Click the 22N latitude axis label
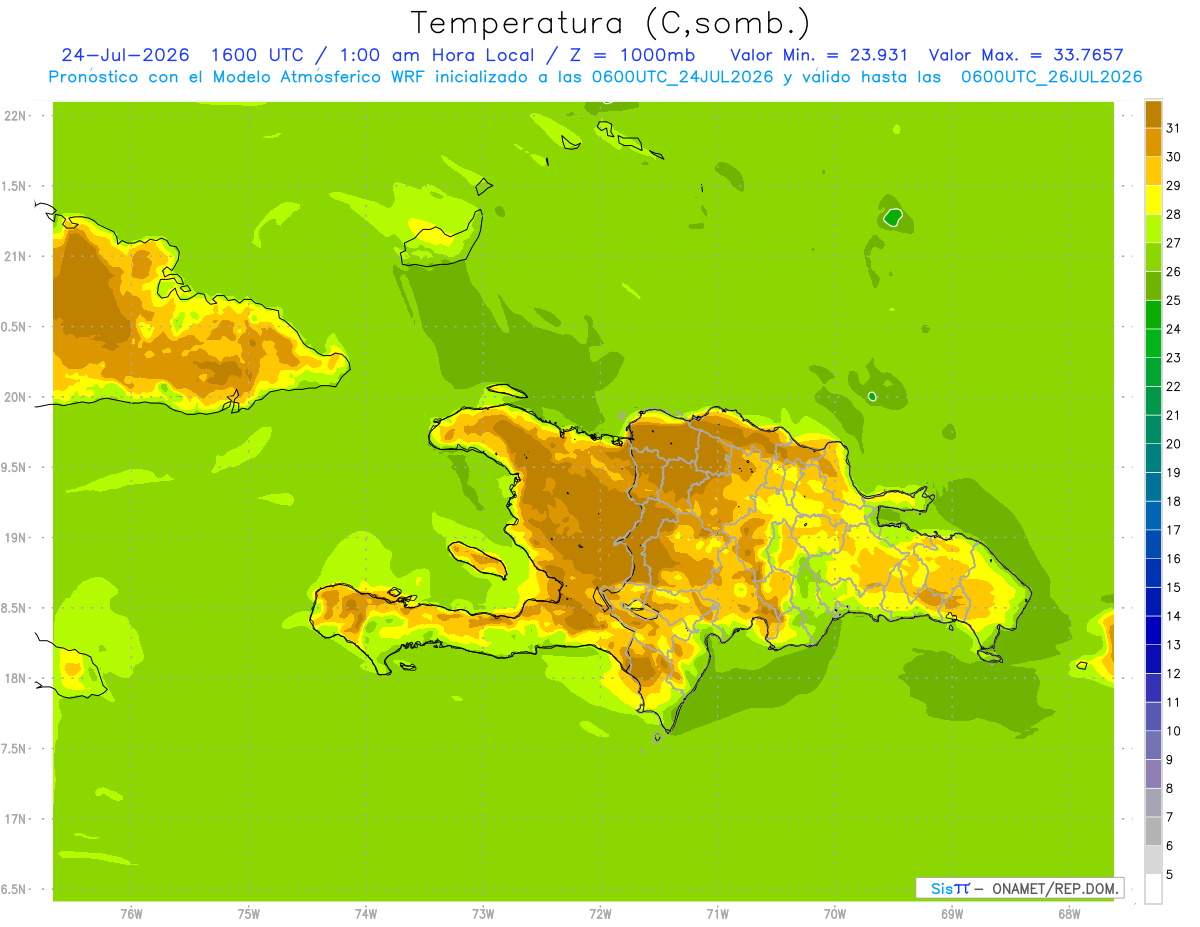1200x927 pixels. 15,116
